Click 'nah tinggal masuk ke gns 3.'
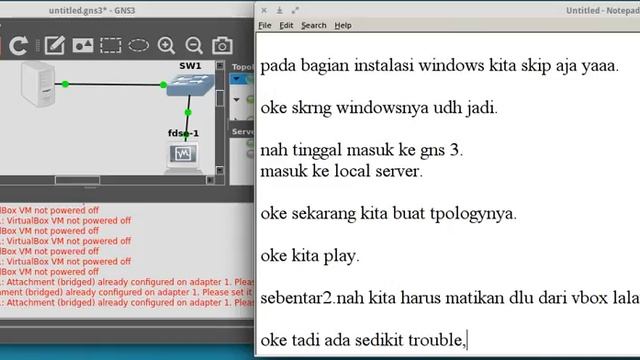 [x=362, y=150]
